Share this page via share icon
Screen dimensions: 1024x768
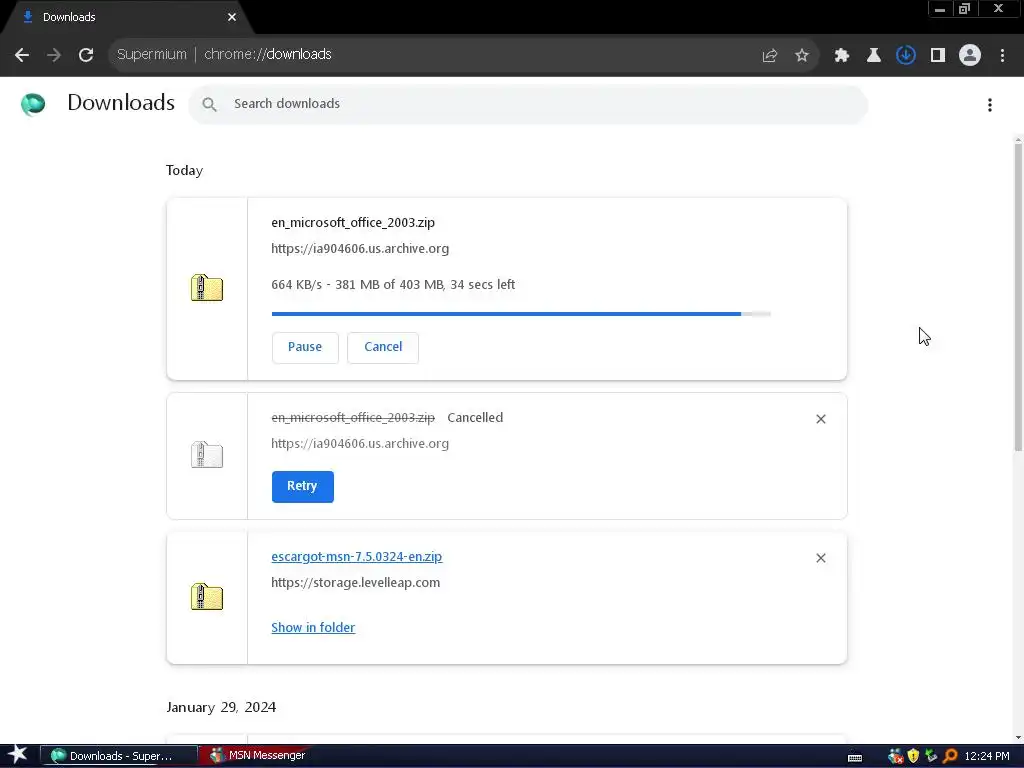point(769,56)
